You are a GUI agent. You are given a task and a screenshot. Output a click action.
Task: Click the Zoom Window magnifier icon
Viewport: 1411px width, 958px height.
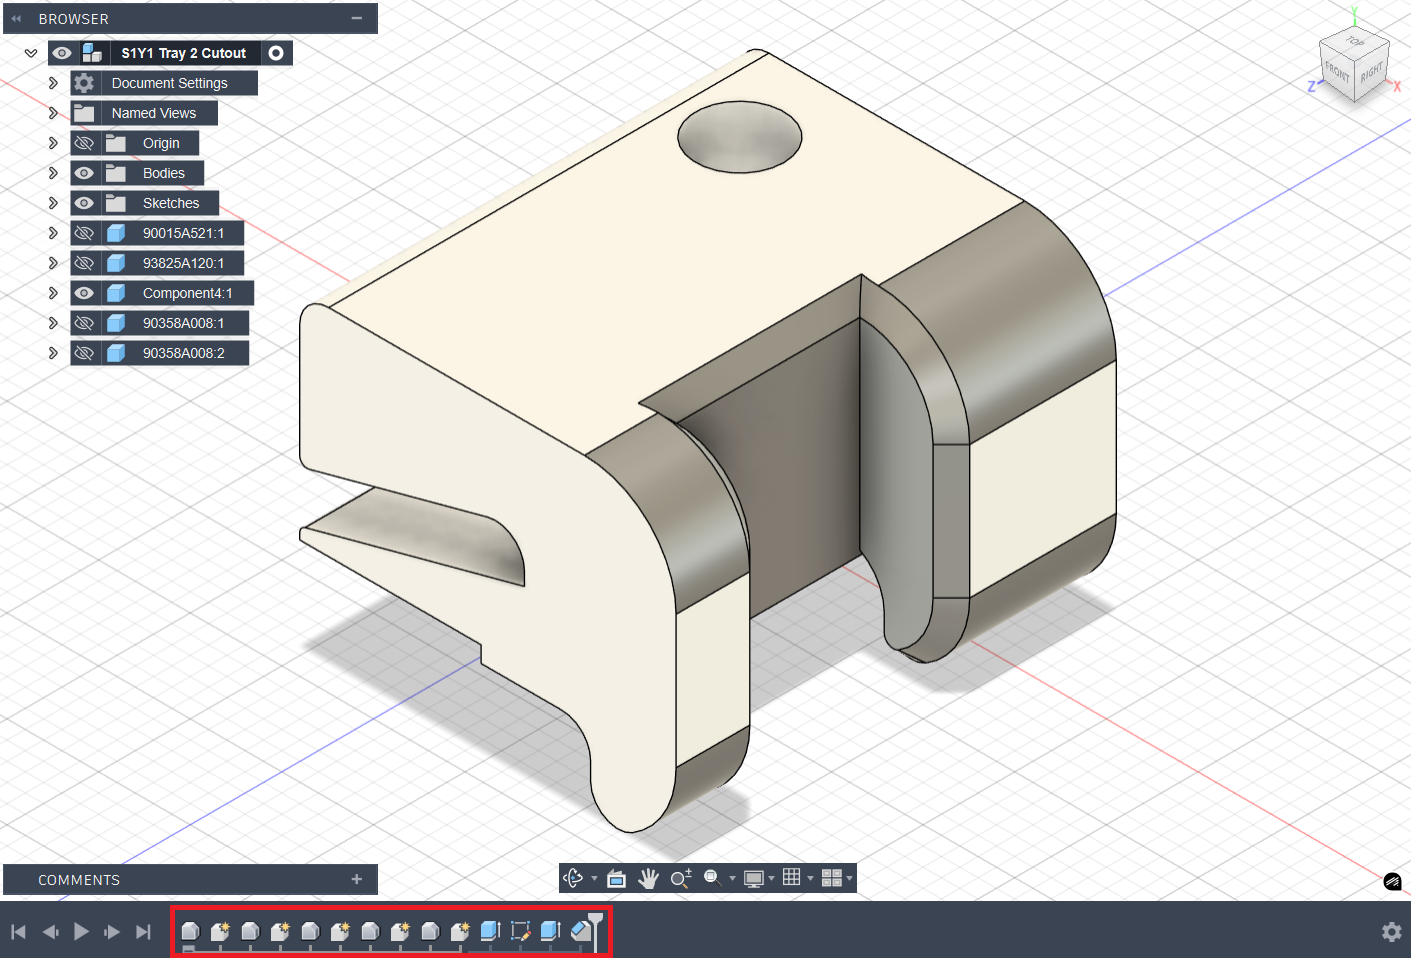712,878
